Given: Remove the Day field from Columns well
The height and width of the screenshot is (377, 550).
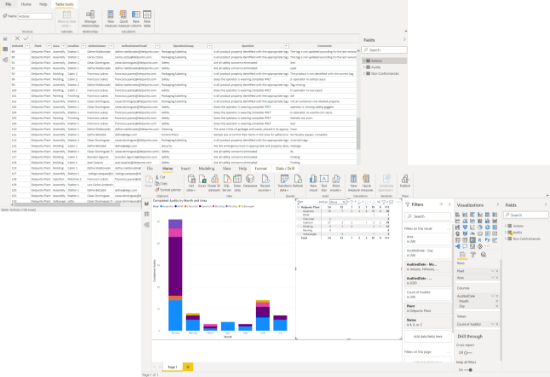Looking at the screenshot, I should [497, 306].
